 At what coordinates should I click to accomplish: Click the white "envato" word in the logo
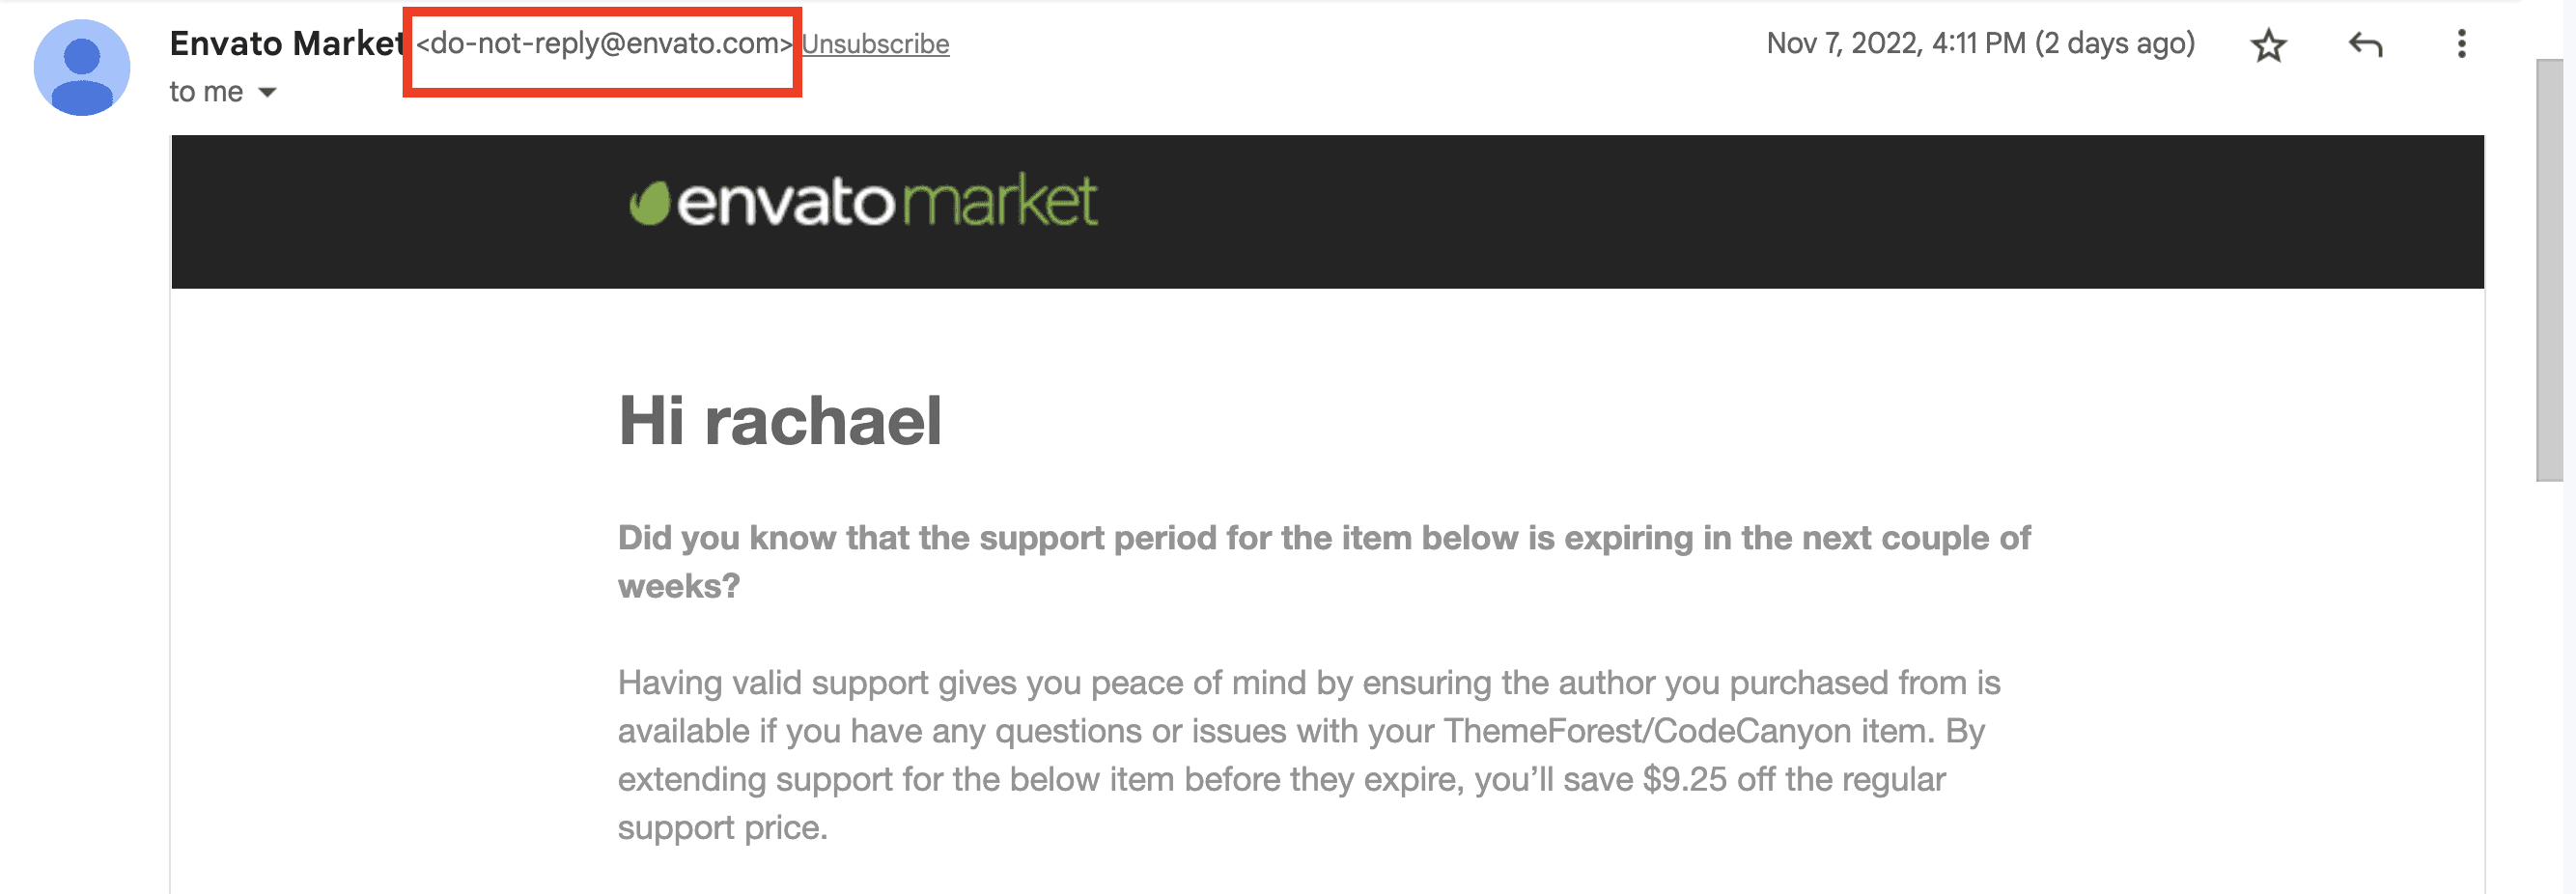[785, 203]
